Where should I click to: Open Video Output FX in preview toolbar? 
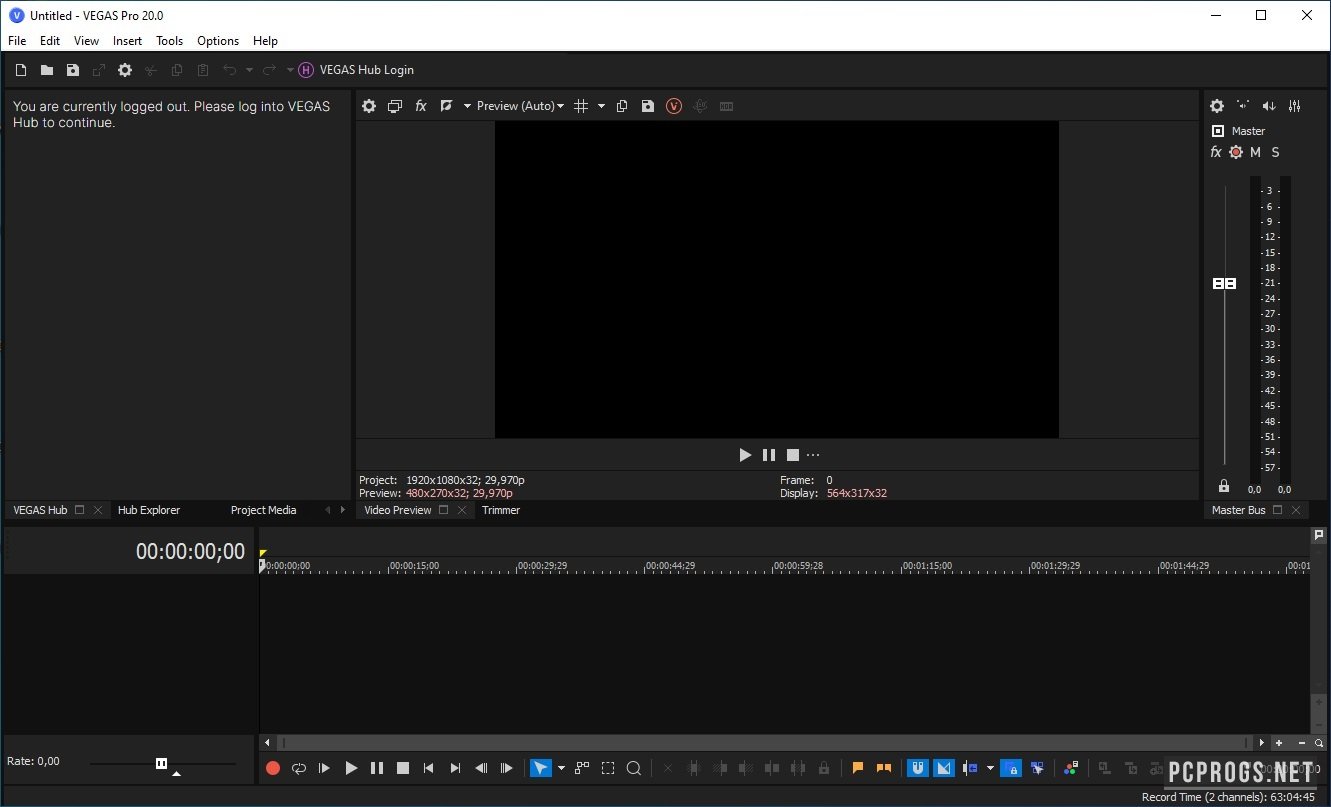click(421, 106)
